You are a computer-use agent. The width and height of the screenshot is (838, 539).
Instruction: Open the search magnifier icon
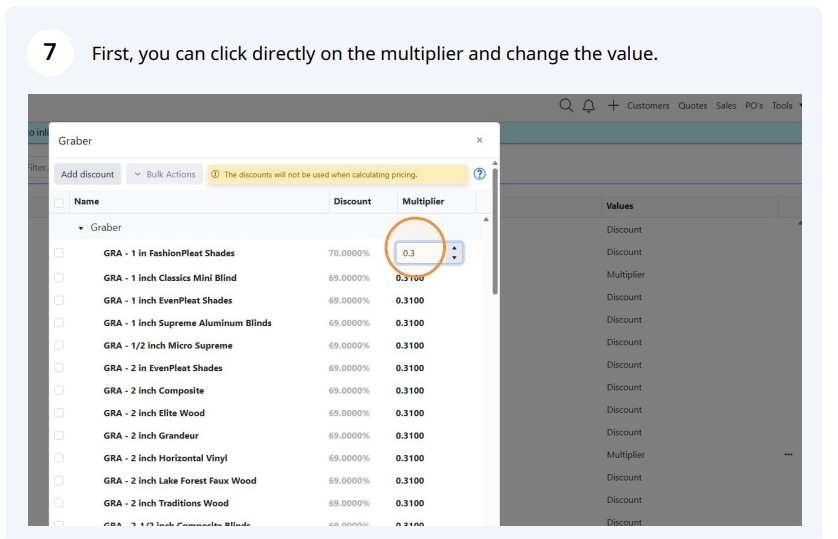tap(566, 105)
